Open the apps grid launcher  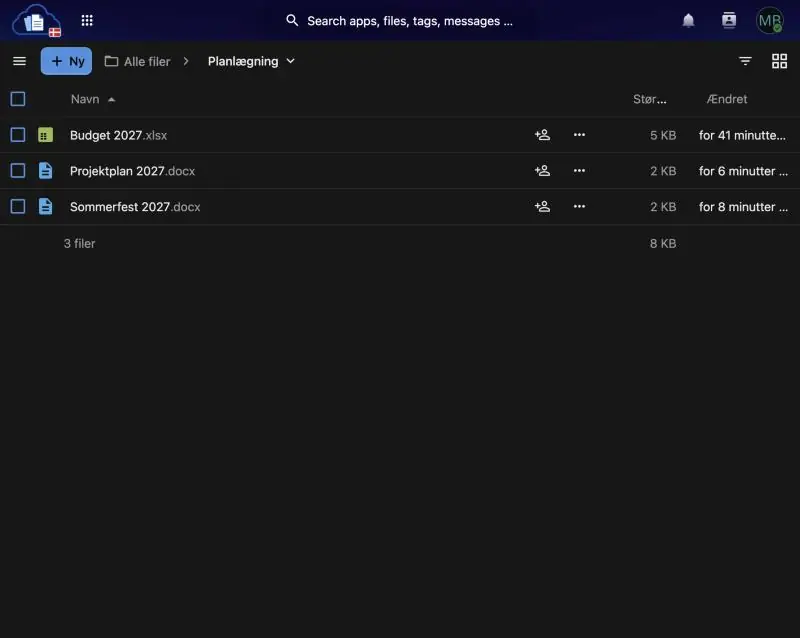(x=87, y=20)
